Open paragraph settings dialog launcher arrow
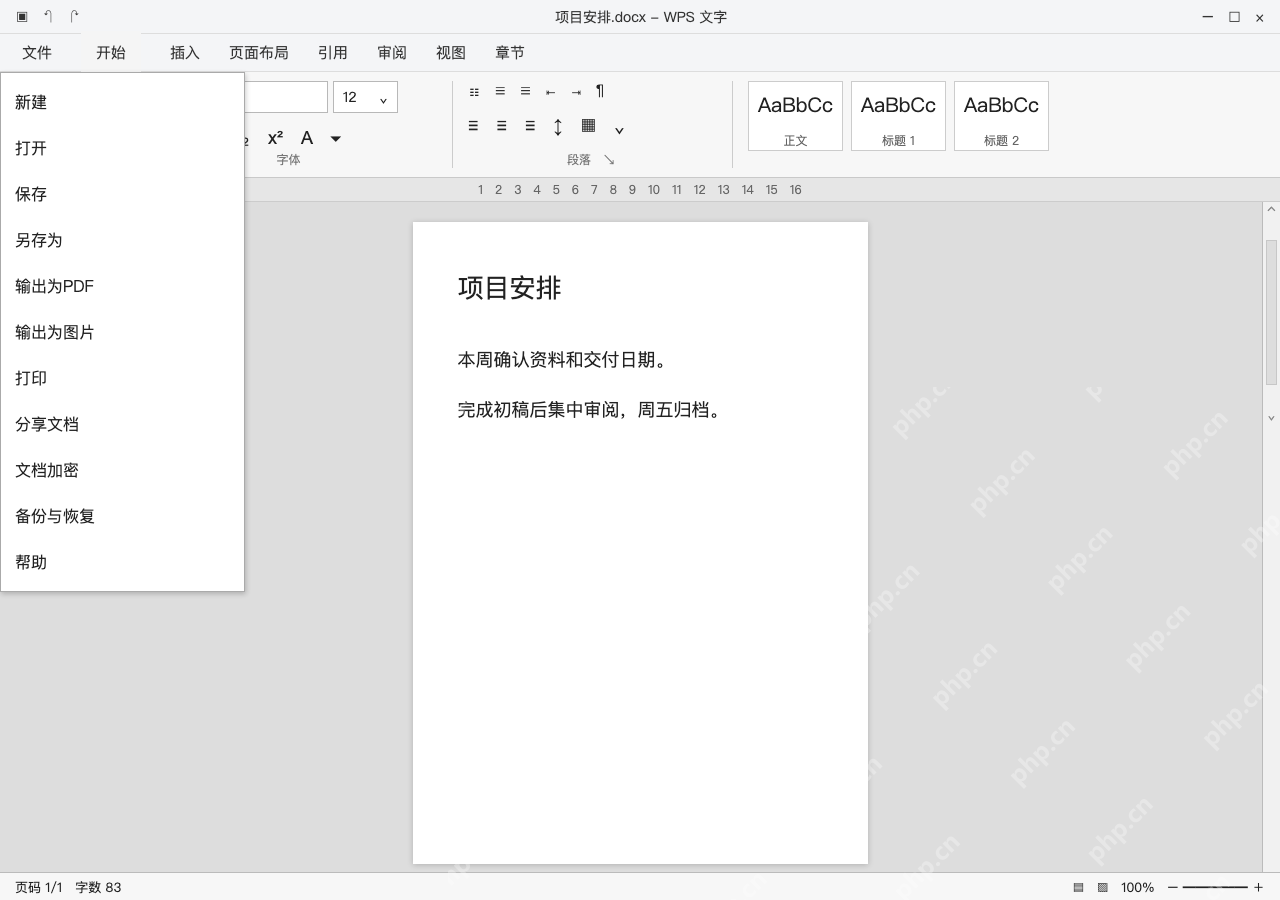This screenshot has height=900, width=1280. (x=608, y=160)
